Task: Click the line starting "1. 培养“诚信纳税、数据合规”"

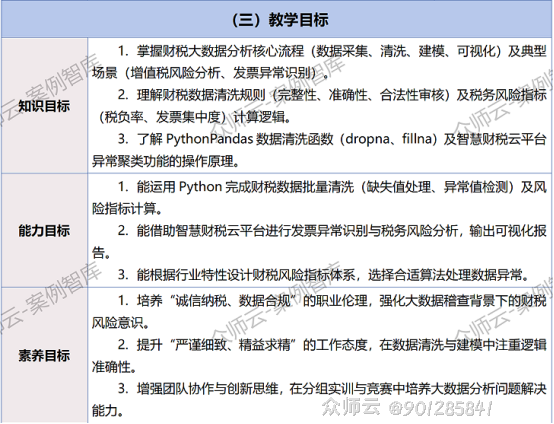Action: click(x=332, y=301)
